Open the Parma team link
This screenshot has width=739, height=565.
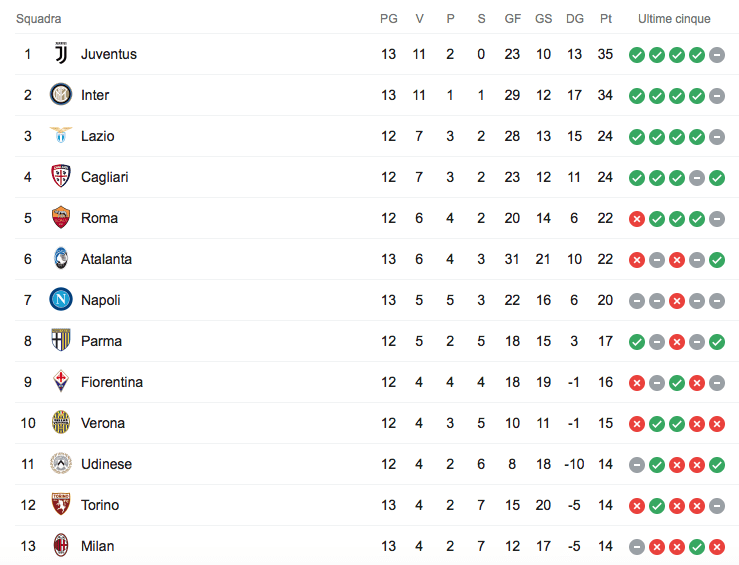tap(101, 341)
